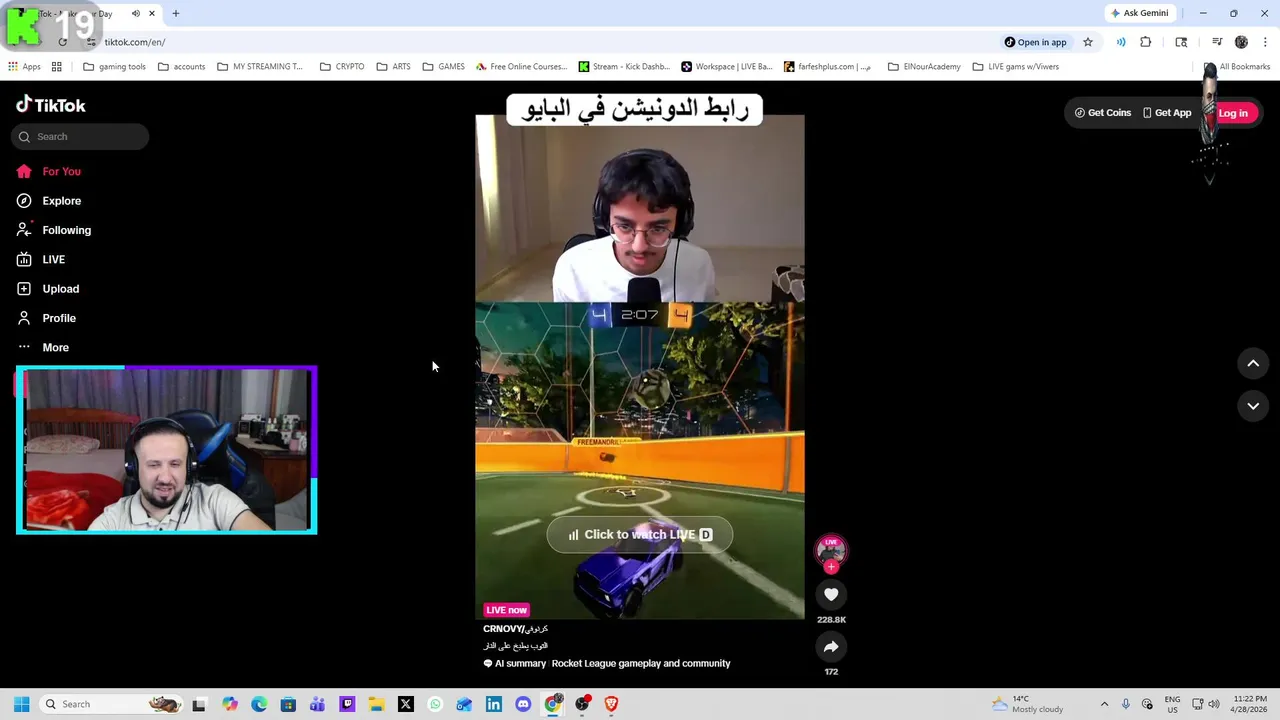Open Microsoft Store from the taskbar
The height and width of the screenshot is (720, 1280).
(x=288, y=704)
